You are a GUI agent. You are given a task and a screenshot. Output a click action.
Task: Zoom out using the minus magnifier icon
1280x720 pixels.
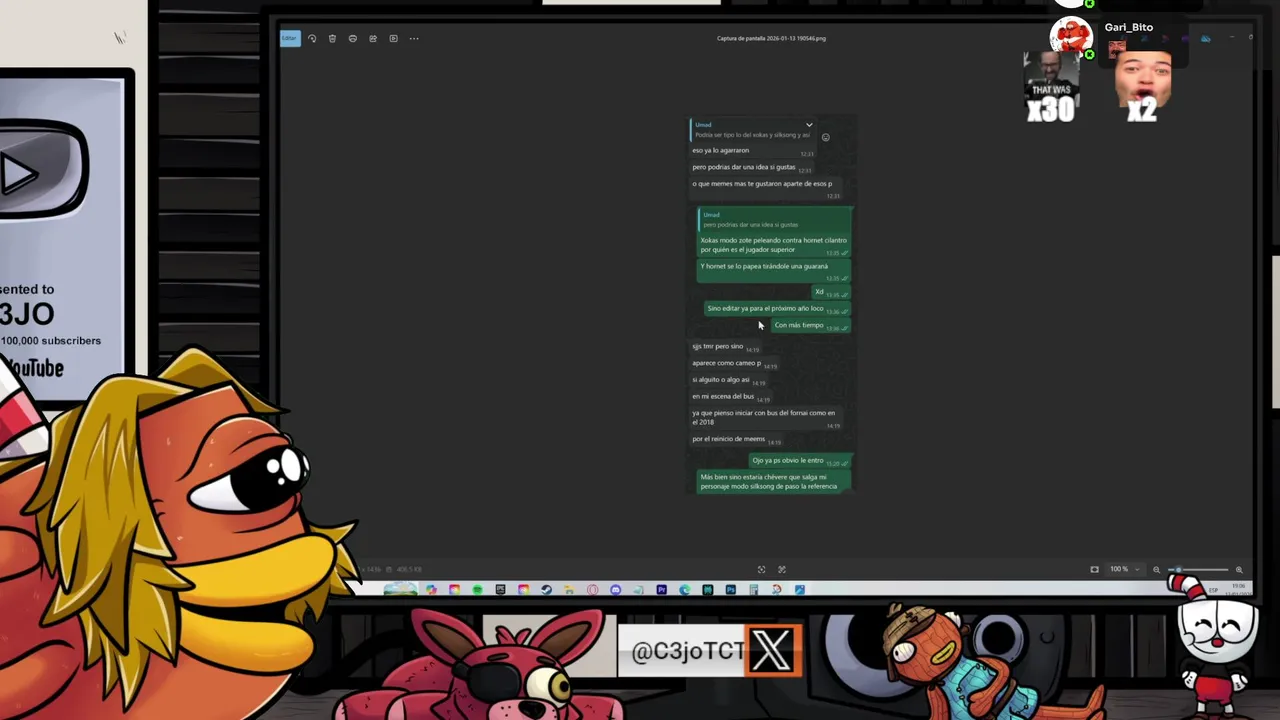[1157, 569]
